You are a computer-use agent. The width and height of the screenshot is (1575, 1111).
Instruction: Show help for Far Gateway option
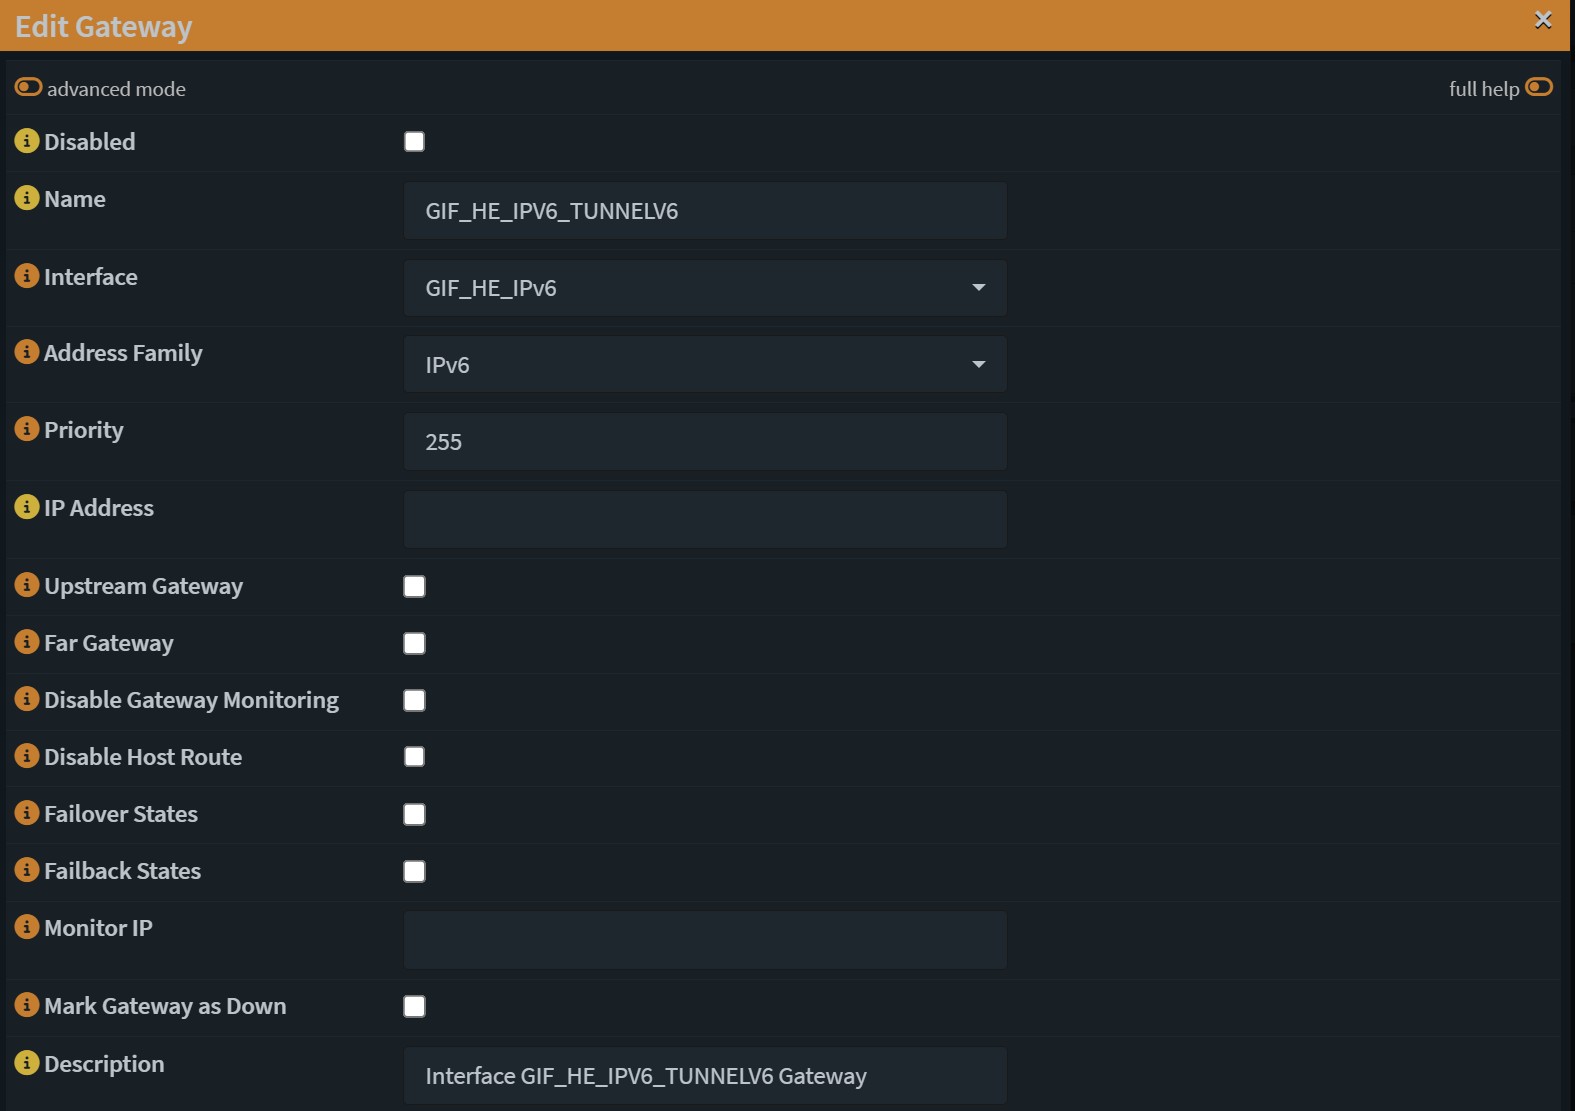point(27,642)
